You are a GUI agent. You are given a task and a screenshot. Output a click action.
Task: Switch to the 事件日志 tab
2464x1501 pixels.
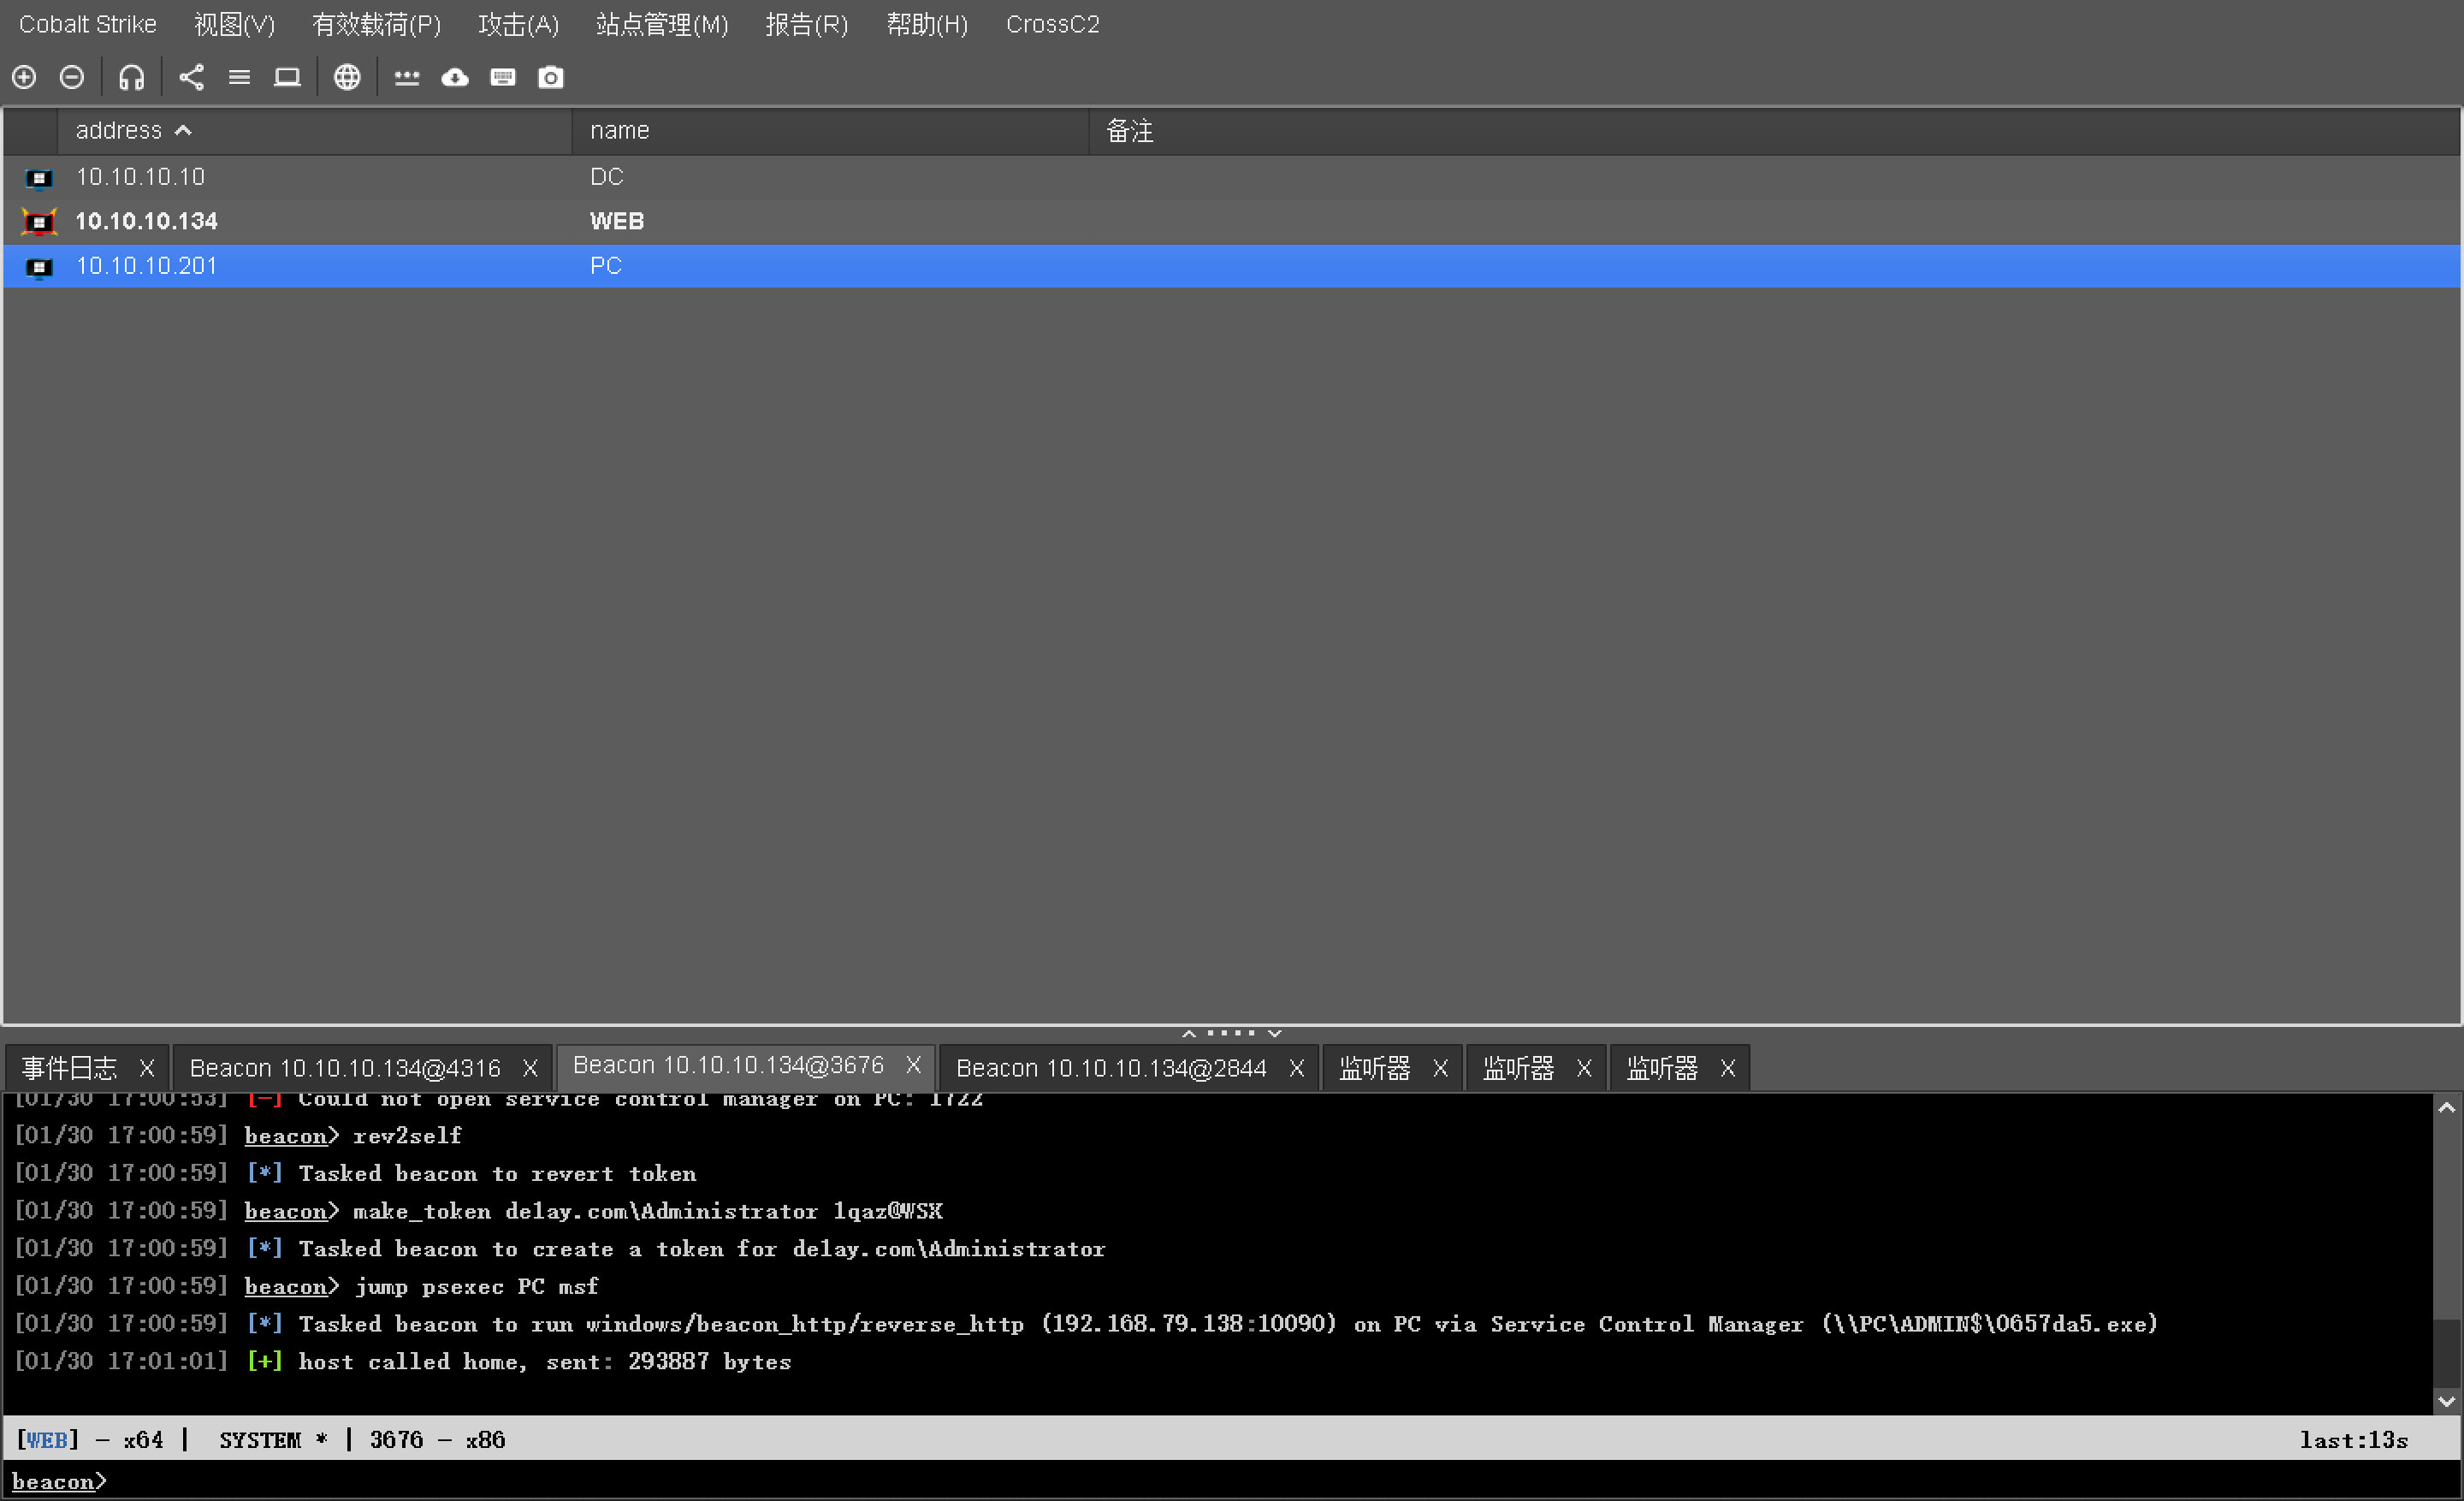[69, 1068]
